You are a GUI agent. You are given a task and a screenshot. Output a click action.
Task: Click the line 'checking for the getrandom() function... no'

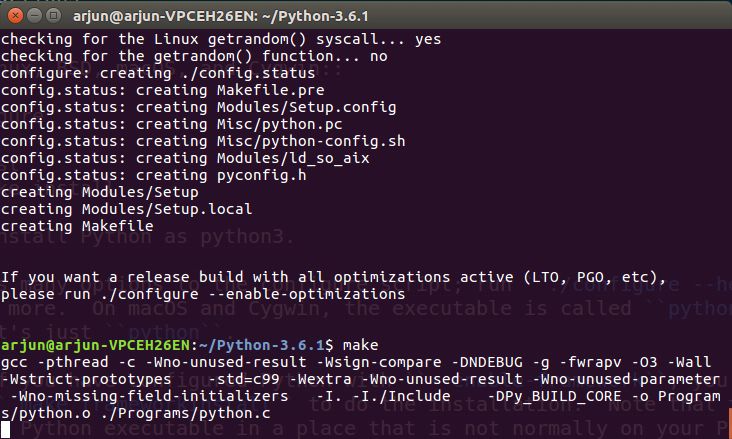pos(194,56)
